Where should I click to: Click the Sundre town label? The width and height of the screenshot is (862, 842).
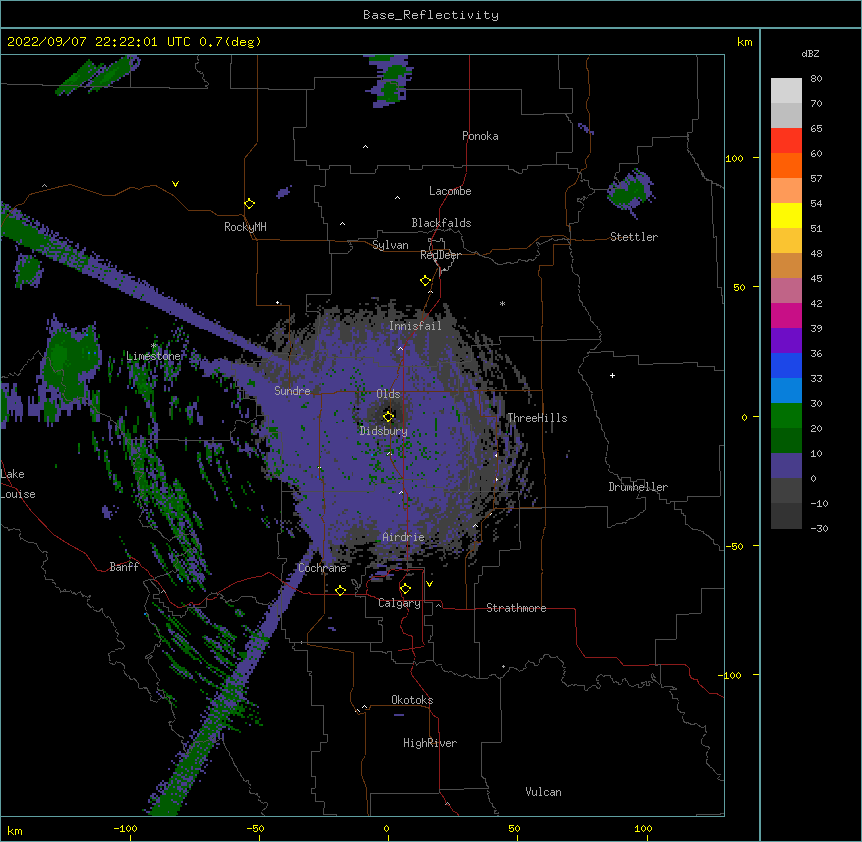click(292, 391)
